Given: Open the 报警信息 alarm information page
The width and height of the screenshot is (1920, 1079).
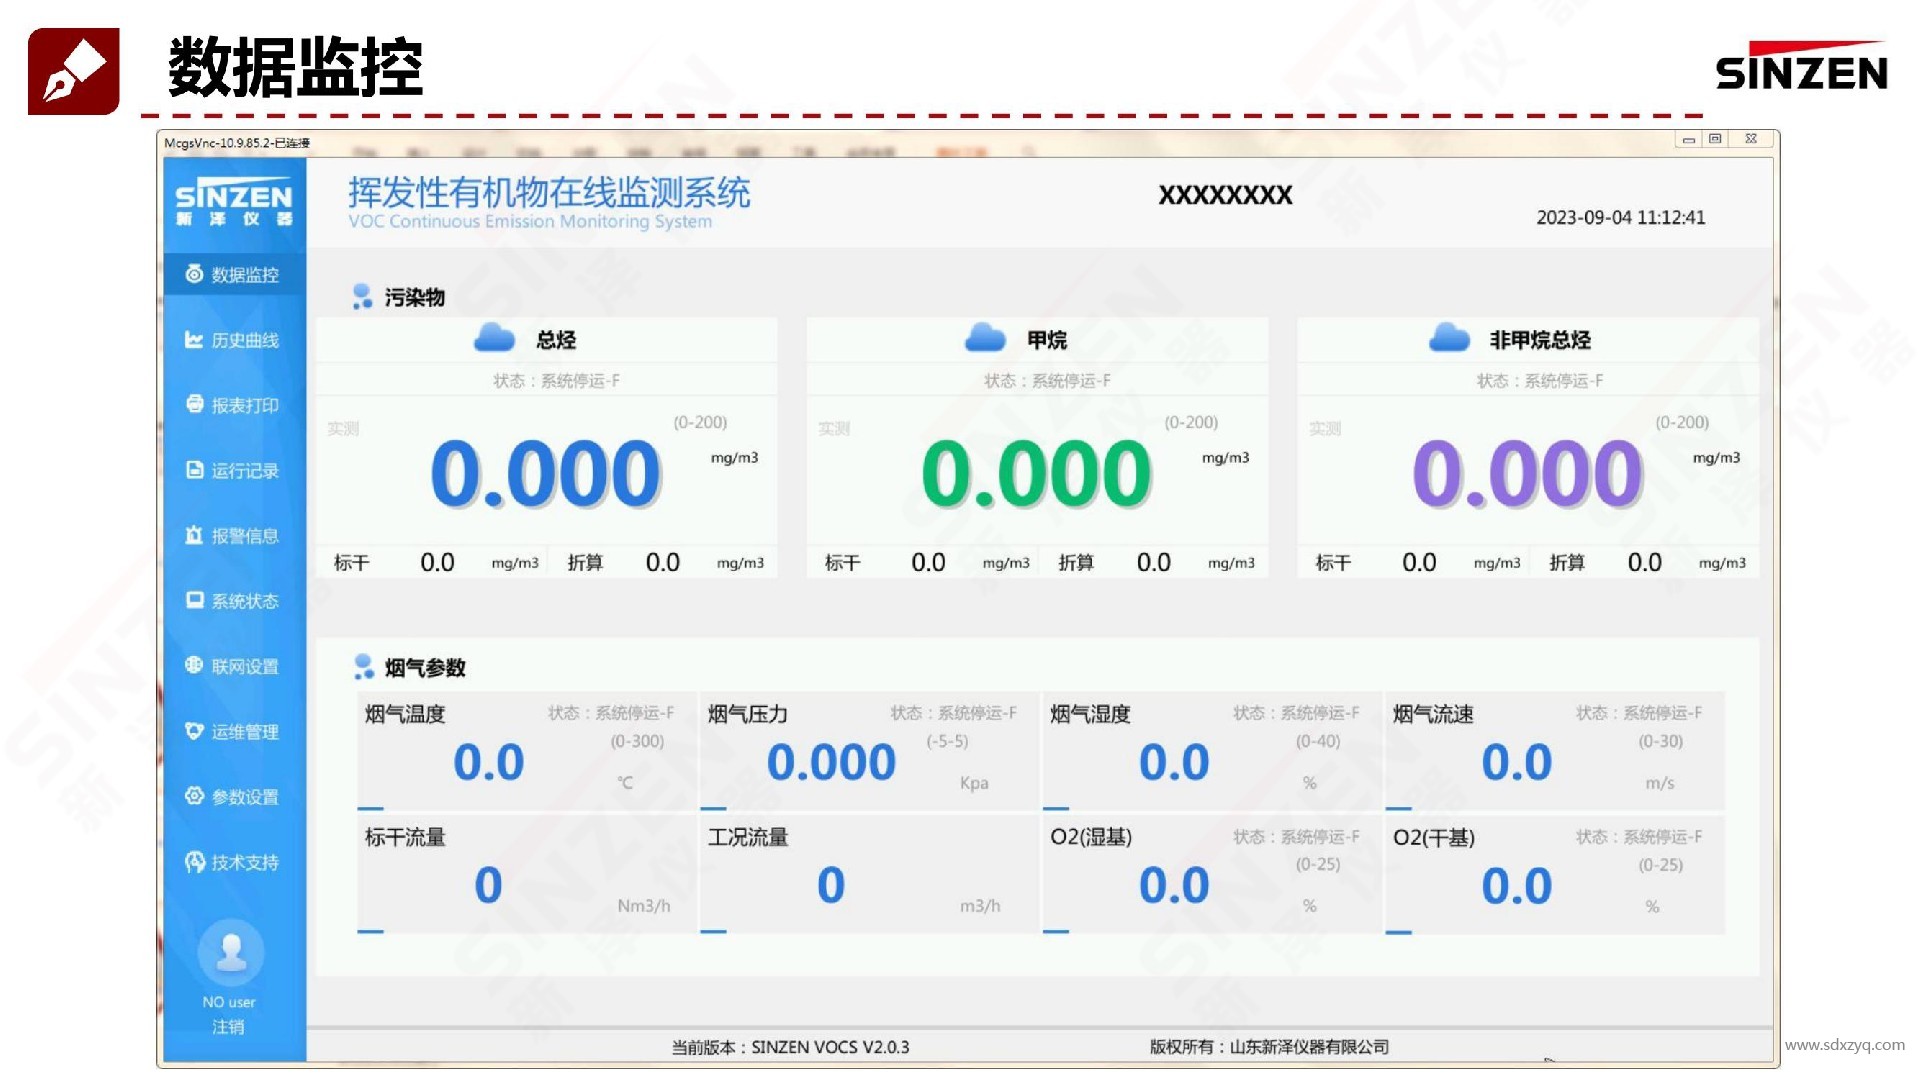Looking at the screenshot, I should (232, 535).
